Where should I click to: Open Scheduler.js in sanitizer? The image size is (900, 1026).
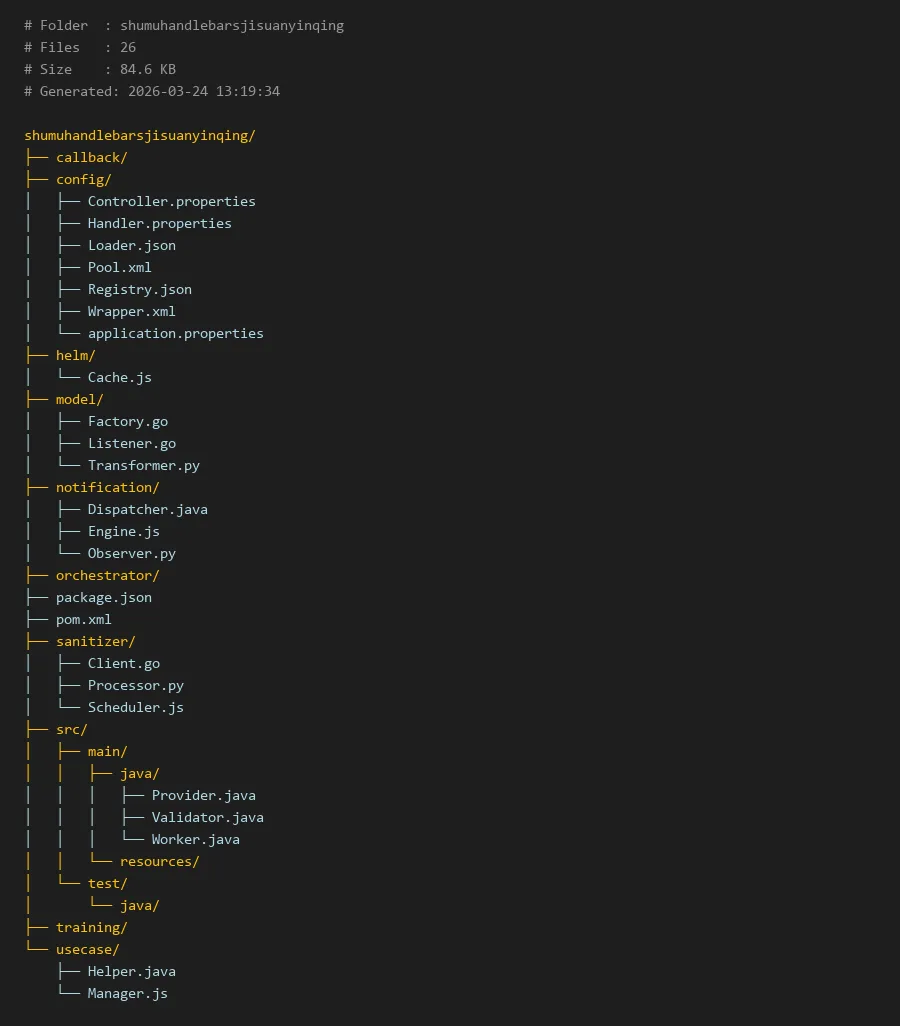pos(135,707)
